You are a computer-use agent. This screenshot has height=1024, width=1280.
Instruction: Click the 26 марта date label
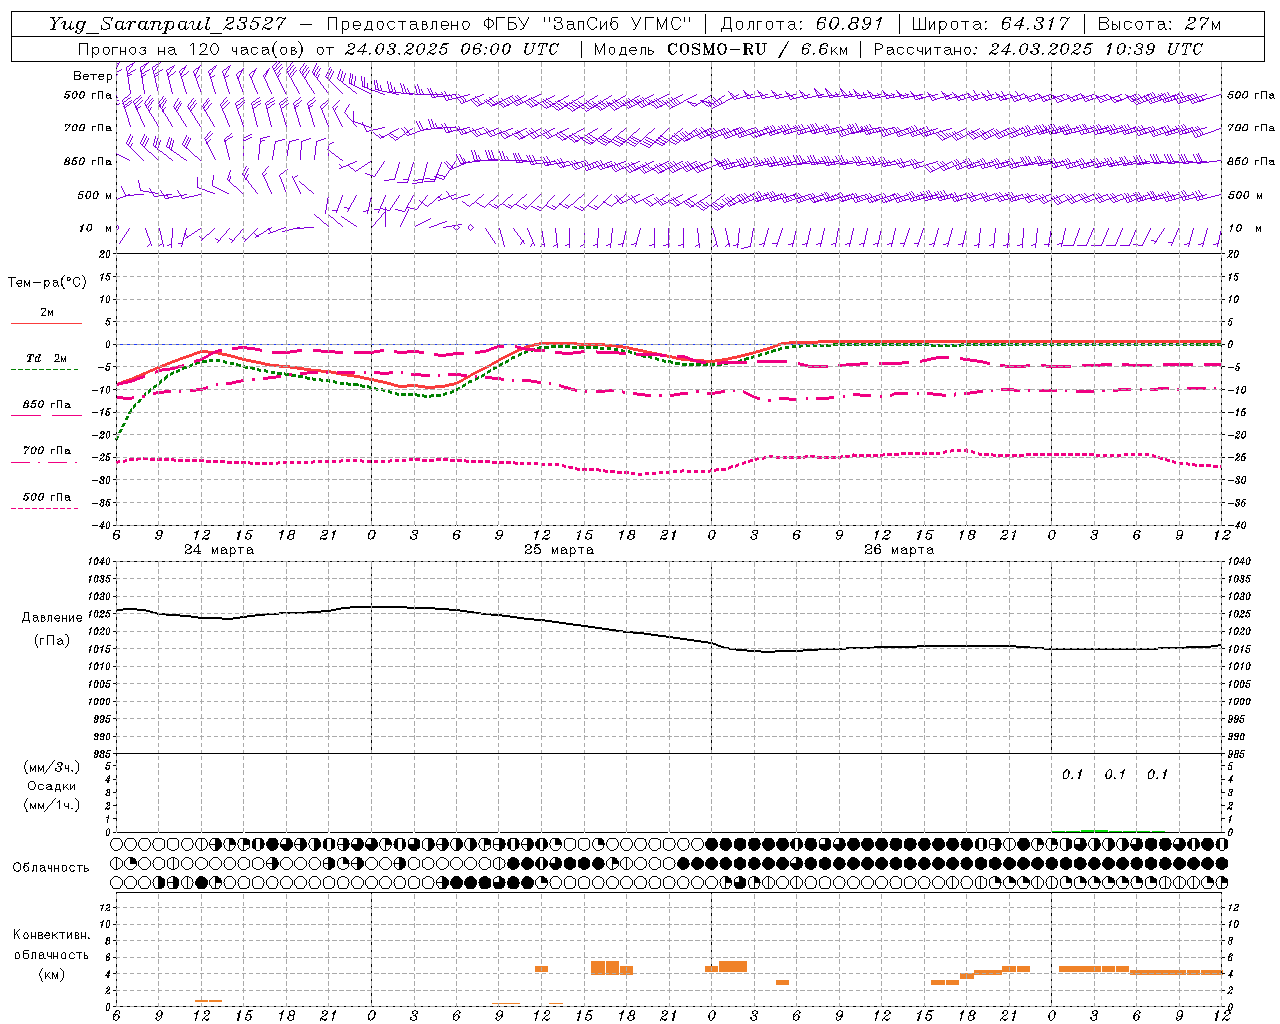coord(899,550)
